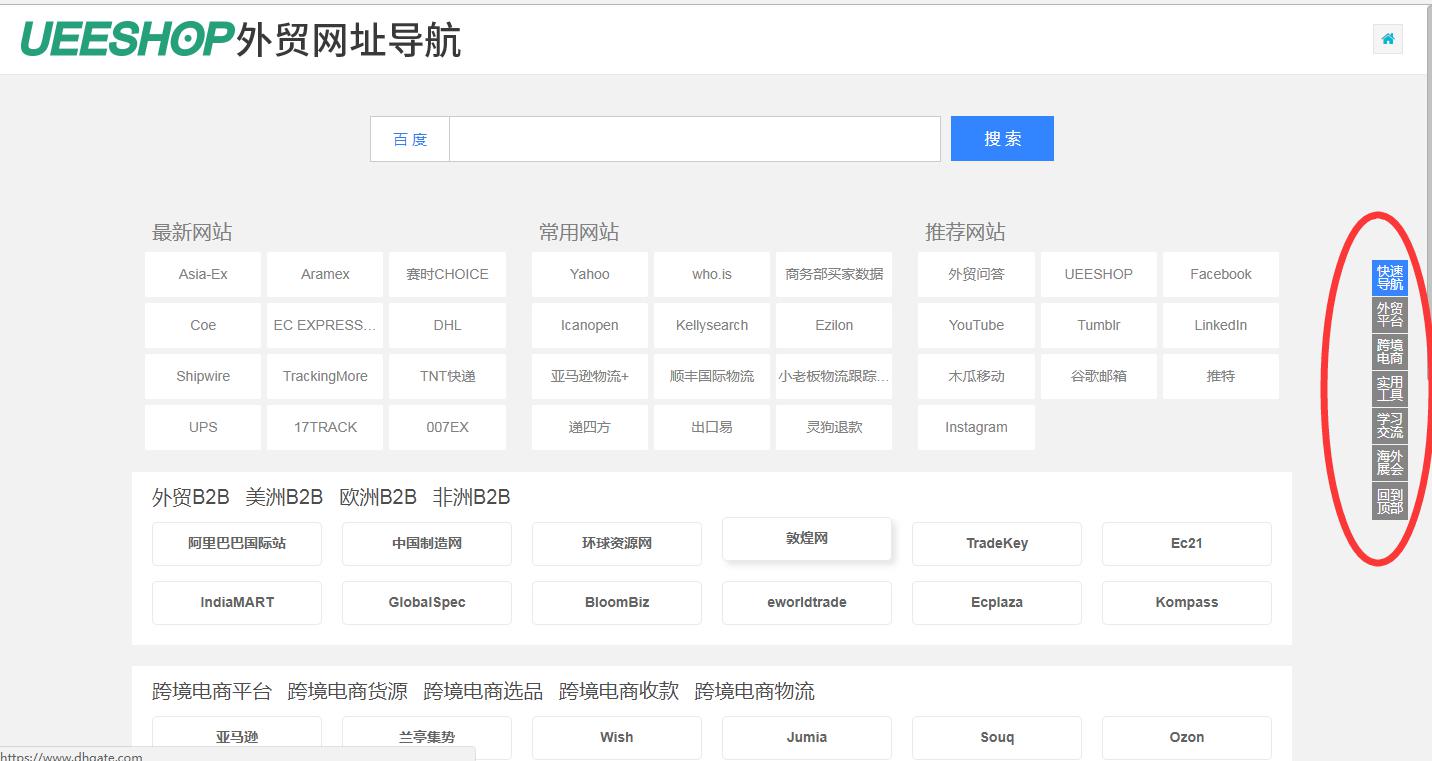The height and width of the screenshot is (761, 1432).
Task: Open the Facebook link
Action: click(1220, 273)
